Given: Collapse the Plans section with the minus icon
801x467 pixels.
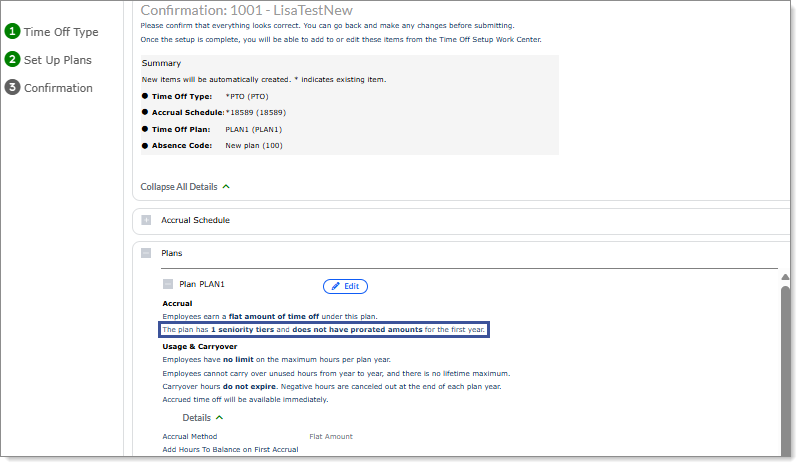Looking at the screenshot, I should coord(146,253).
